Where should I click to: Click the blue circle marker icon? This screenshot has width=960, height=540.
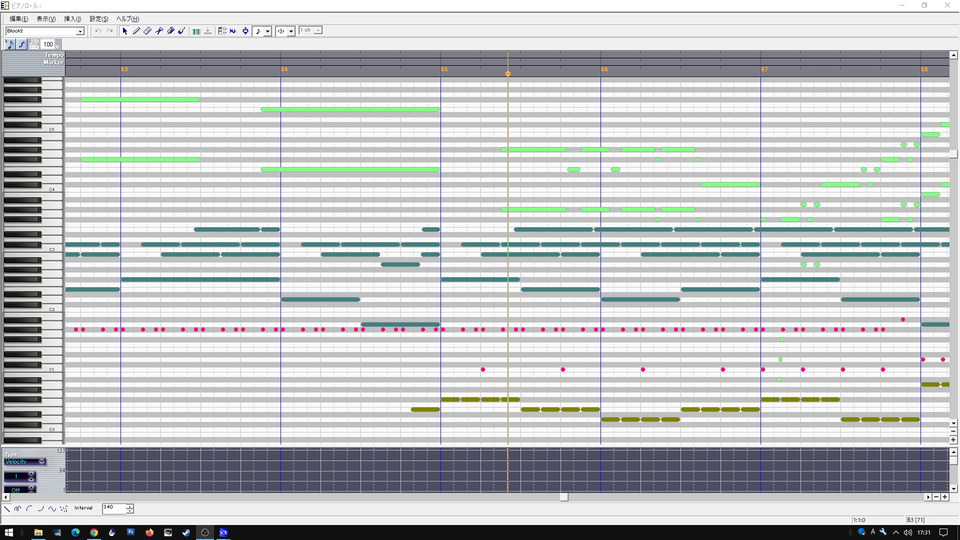tap(245, 31)
